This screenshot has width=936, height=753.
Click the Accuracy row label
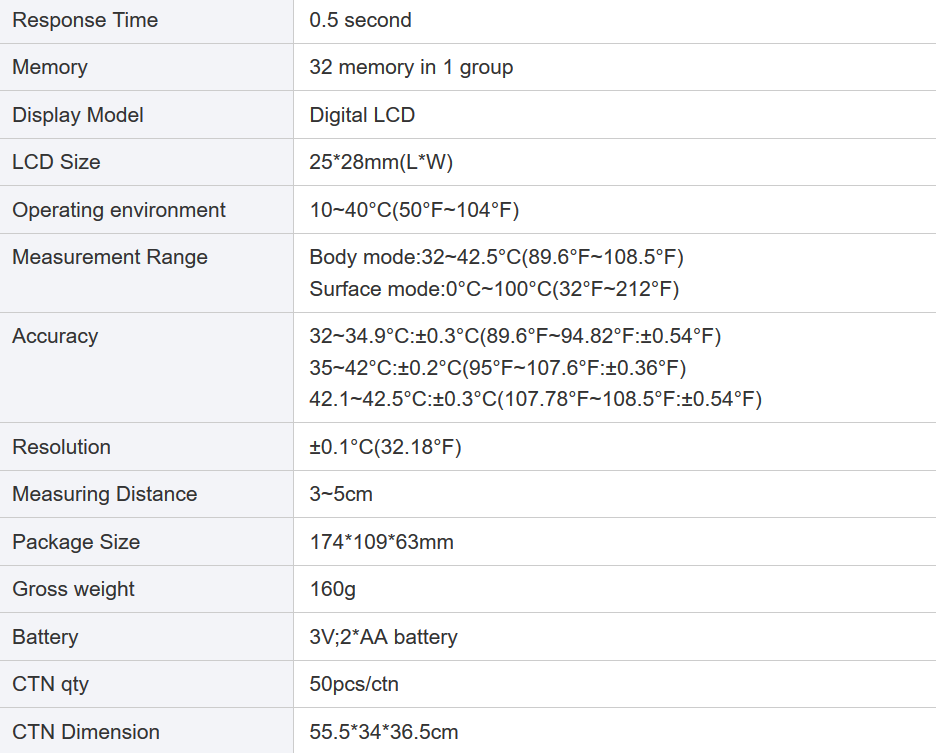(55, 336)
